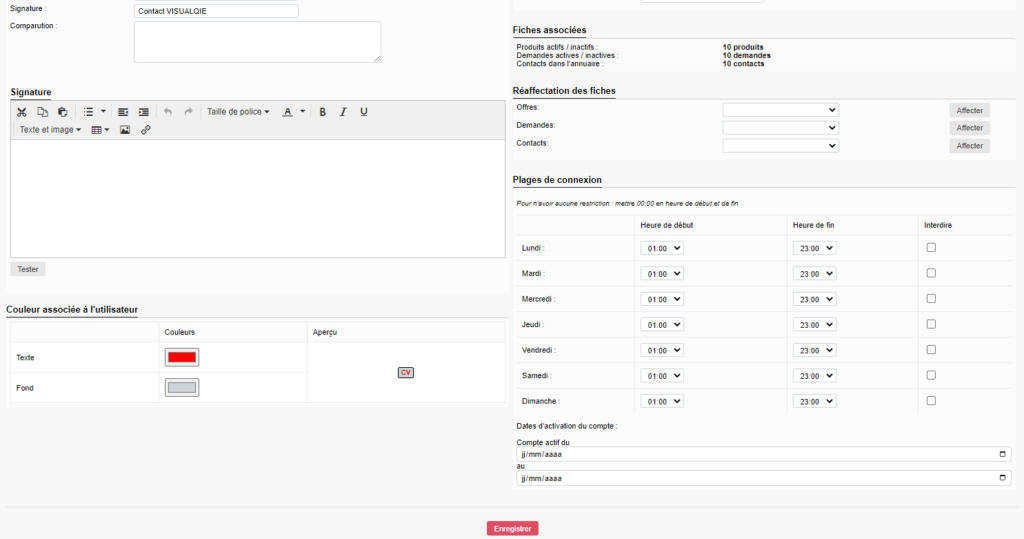Tick the Interdire checkbox for Dimanche
This screenshot has width=1024, height=539.
931,400
